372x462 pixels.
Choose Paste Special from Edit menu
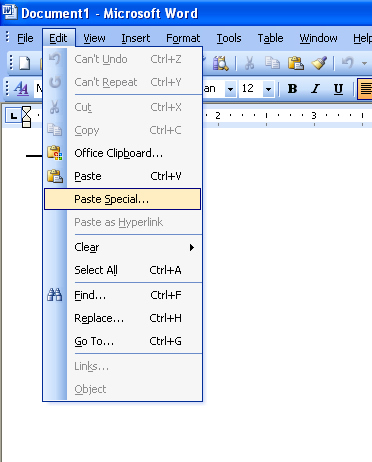pyautogui.click(x=123, y=199)
